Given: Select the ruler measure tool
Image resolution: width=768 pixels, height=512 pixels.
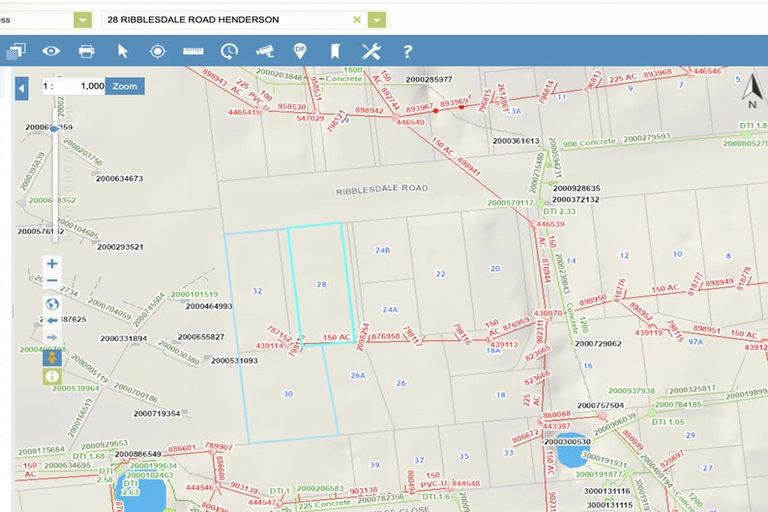Looking at the screenshot, I should (x=193, y=51).
